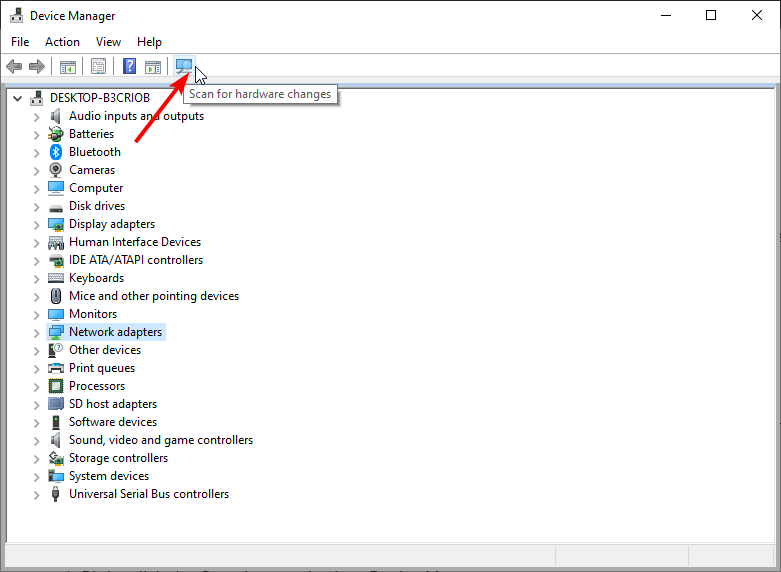Select Human Interface Devices label
The width and height of the screenshot is (781, 572).
[x=134, y=242]
